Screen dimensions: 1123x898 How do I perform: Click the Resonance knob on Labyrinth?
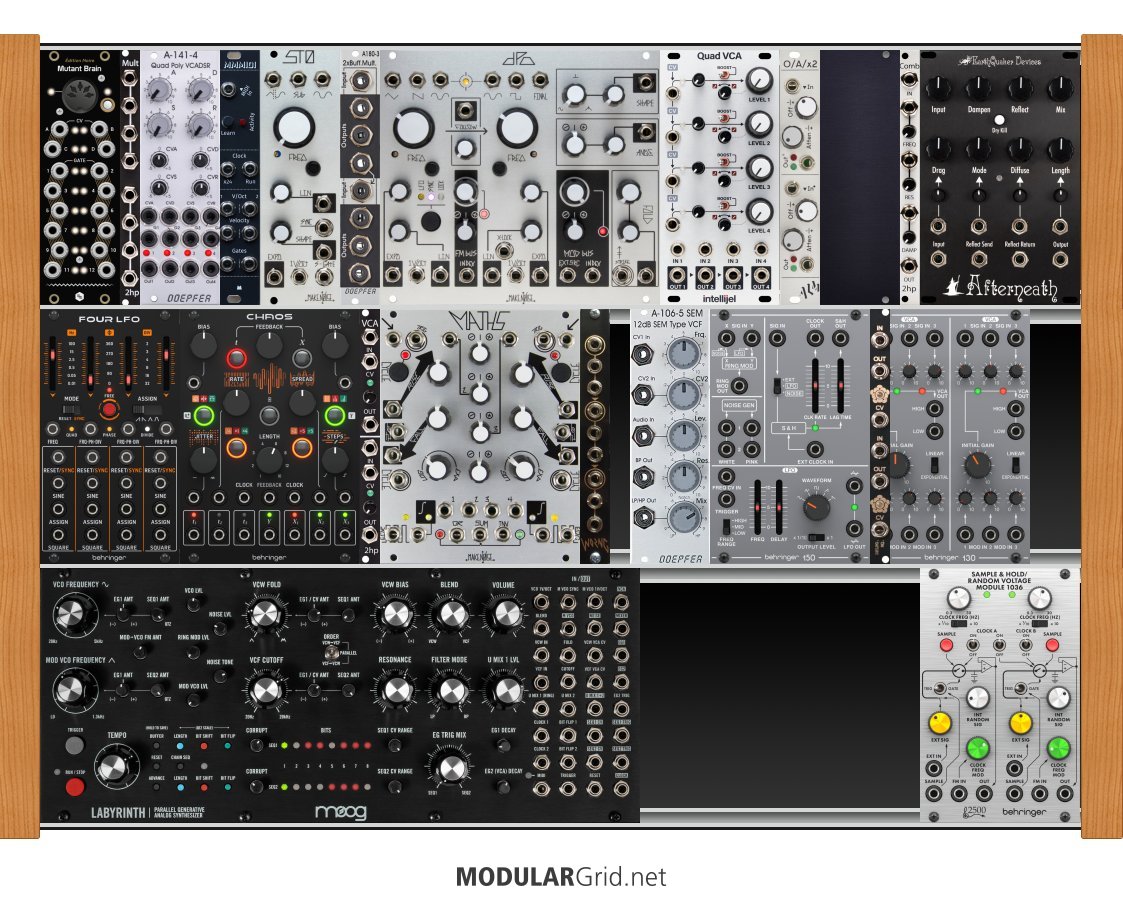click(395, 690)
